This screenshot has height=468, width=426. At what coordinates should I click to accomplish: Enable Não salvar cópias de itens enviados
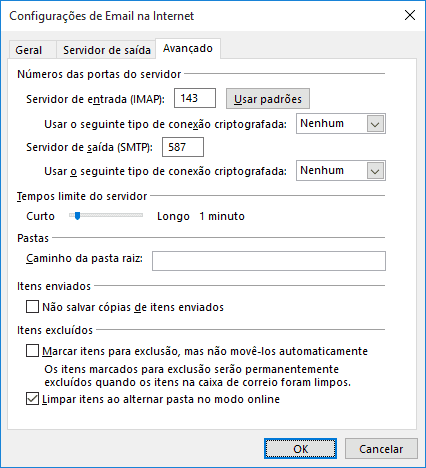click(x=32, y=307)
